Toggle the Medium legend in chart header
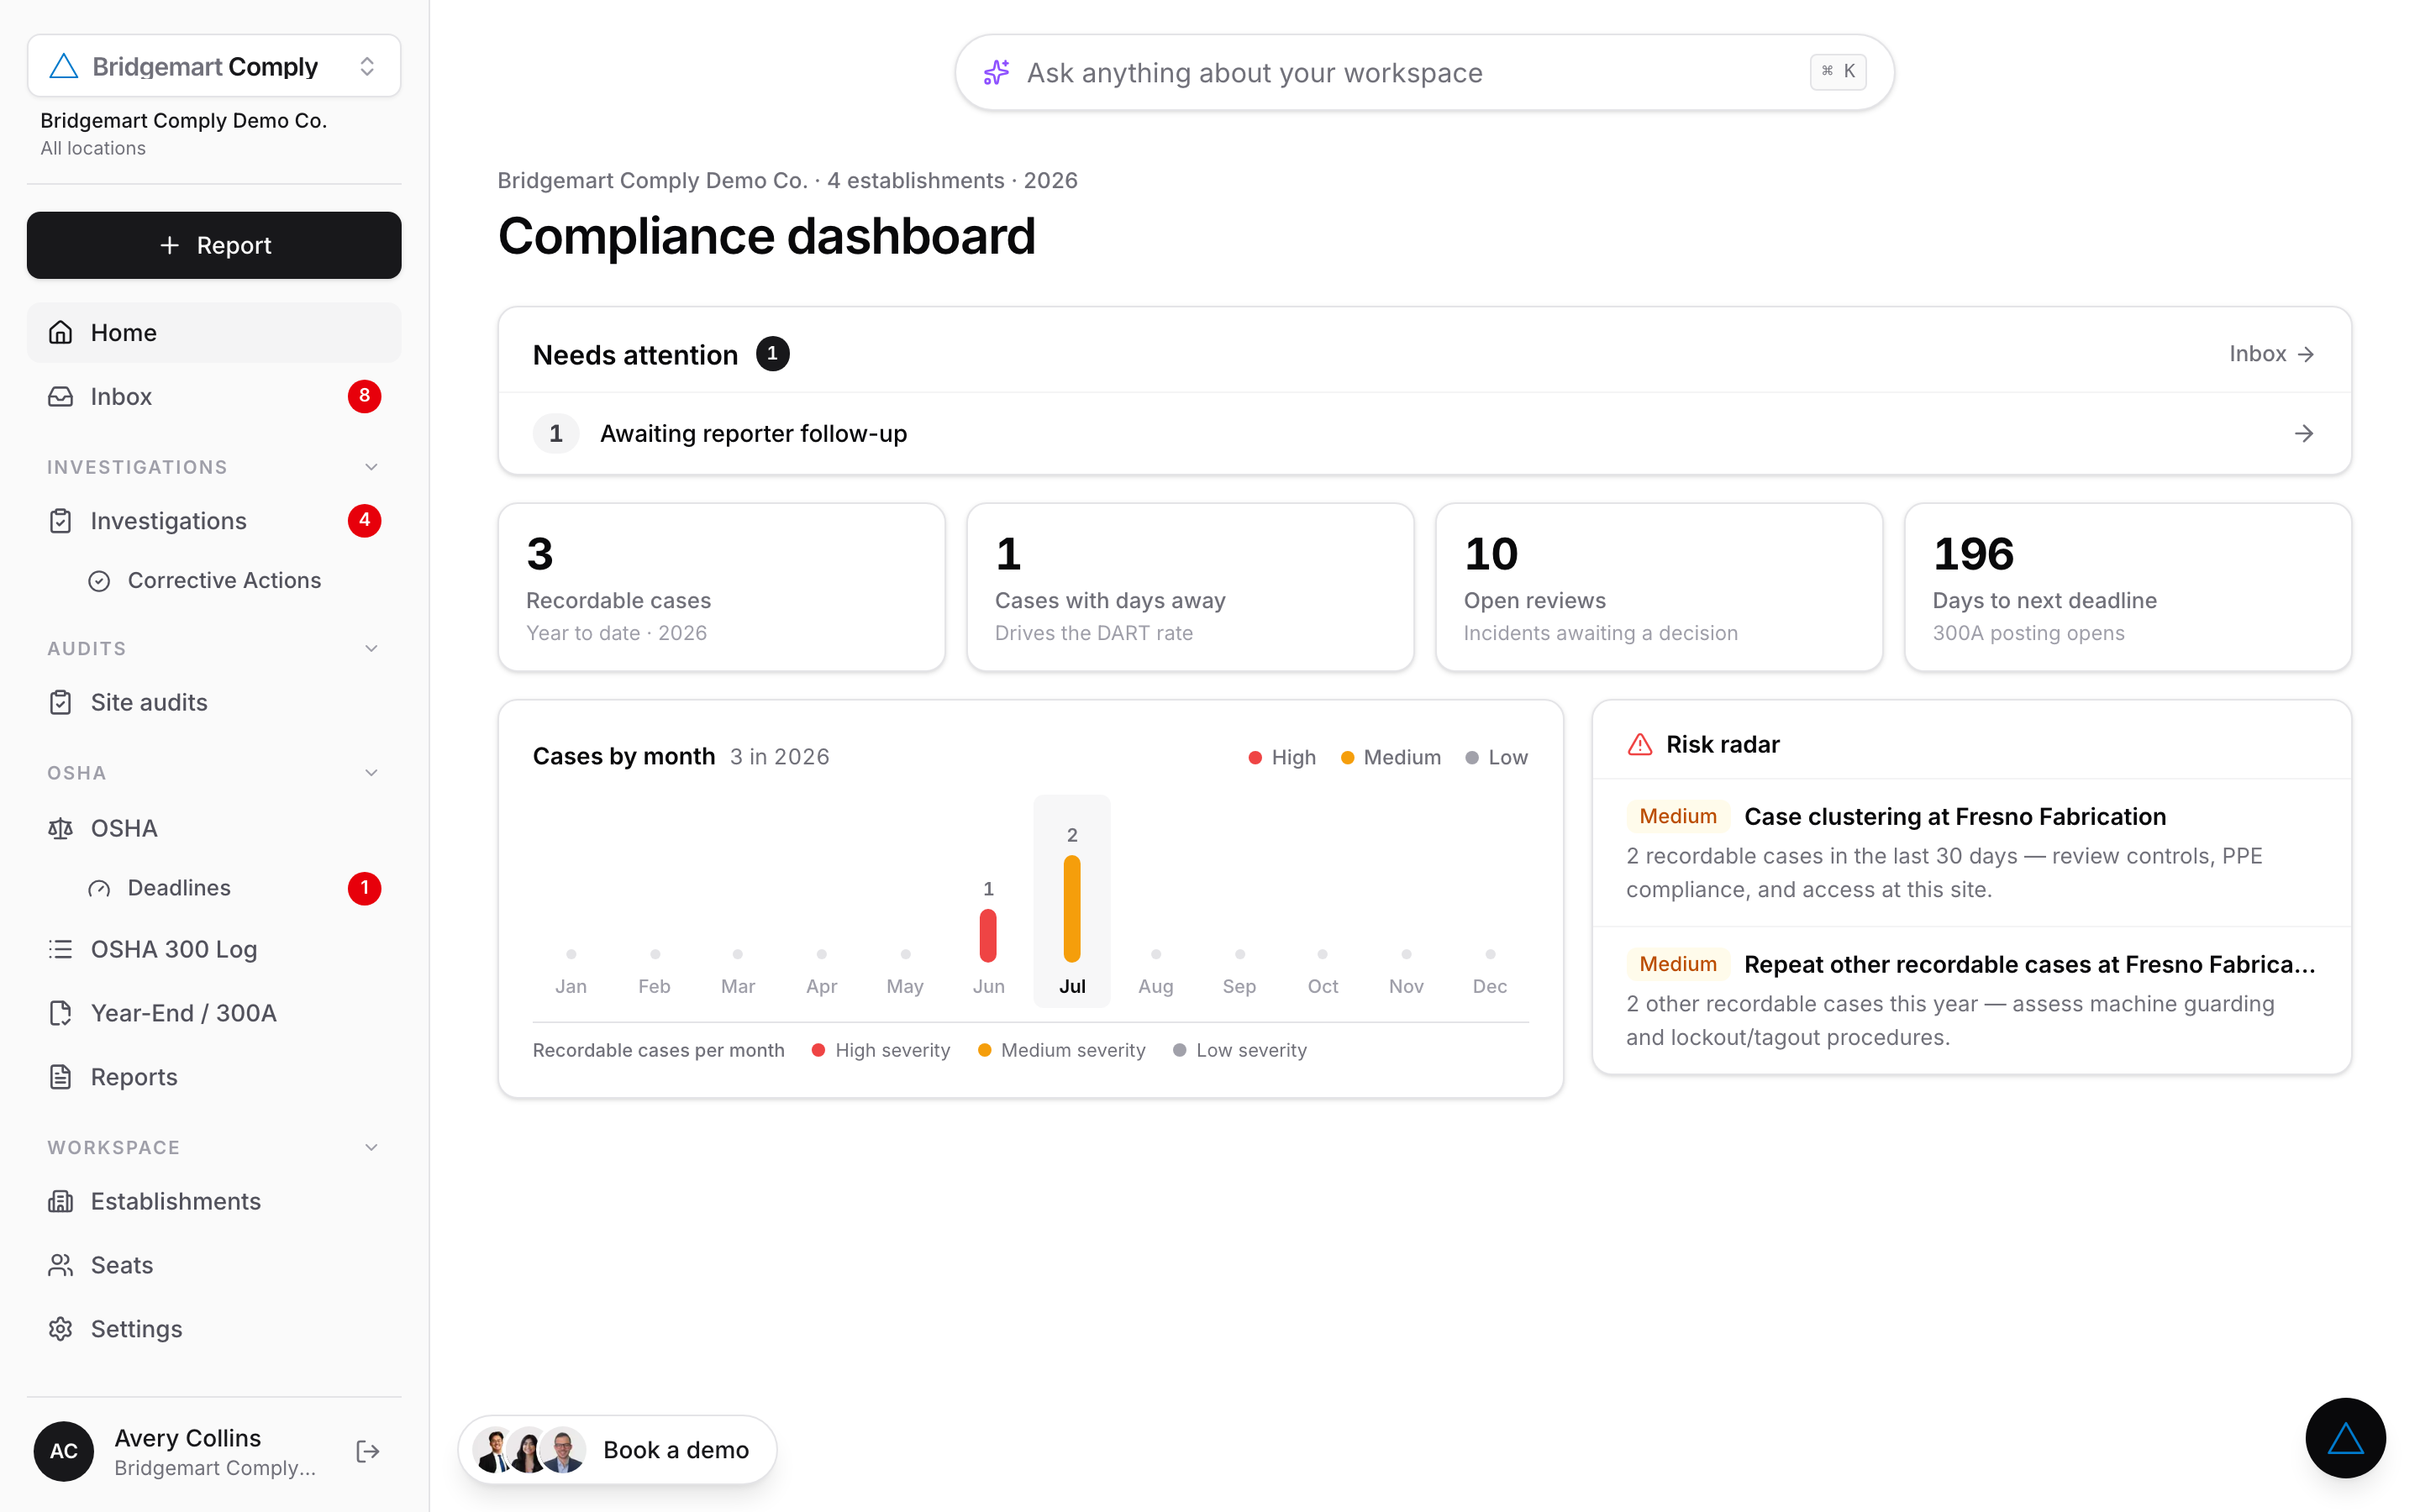Viewport: 2420px width, 1512px height. [1391, 757]
